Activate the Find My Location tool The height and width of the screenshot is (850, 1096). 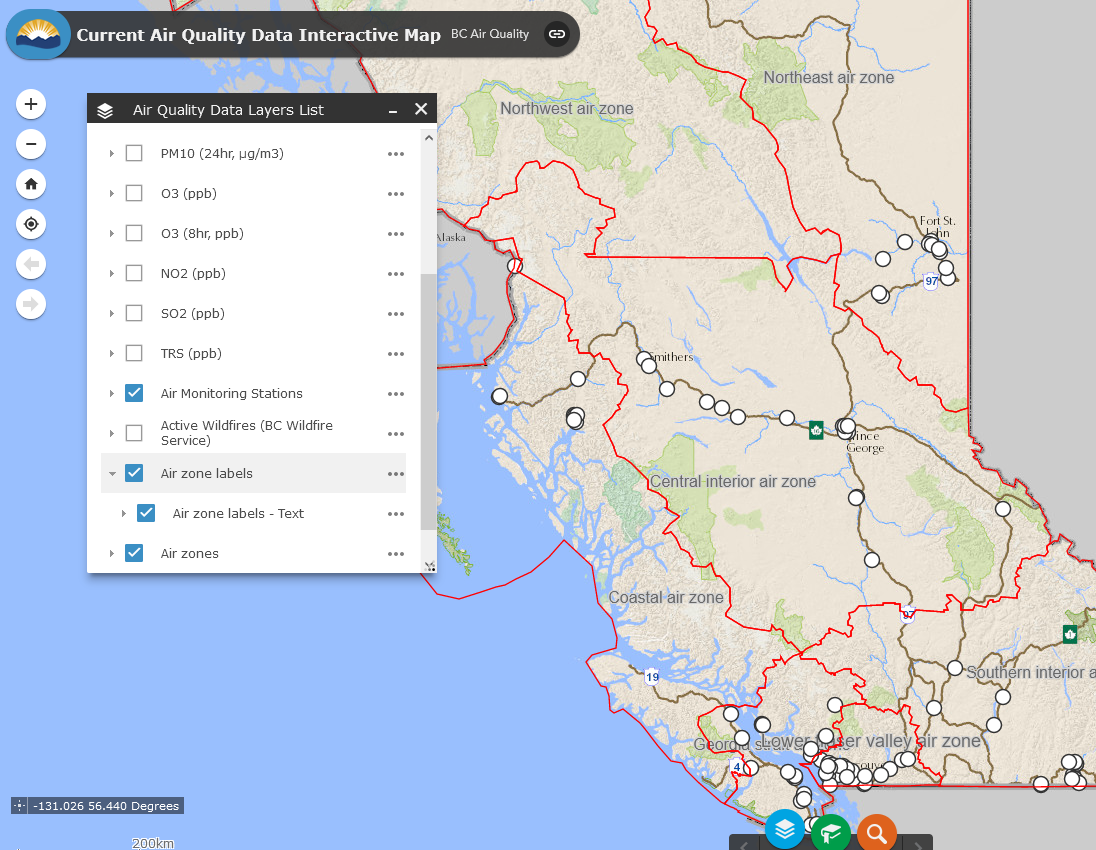point(31,224)
